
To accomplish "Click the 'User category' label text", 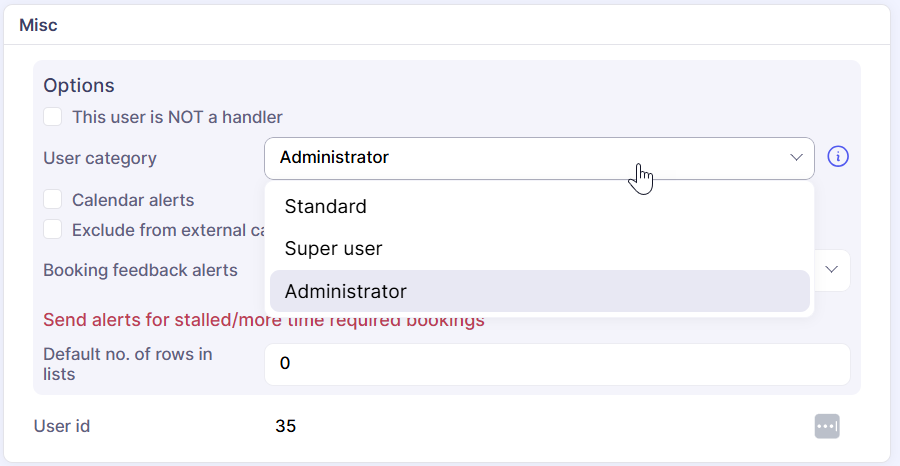I will point(100,158).
